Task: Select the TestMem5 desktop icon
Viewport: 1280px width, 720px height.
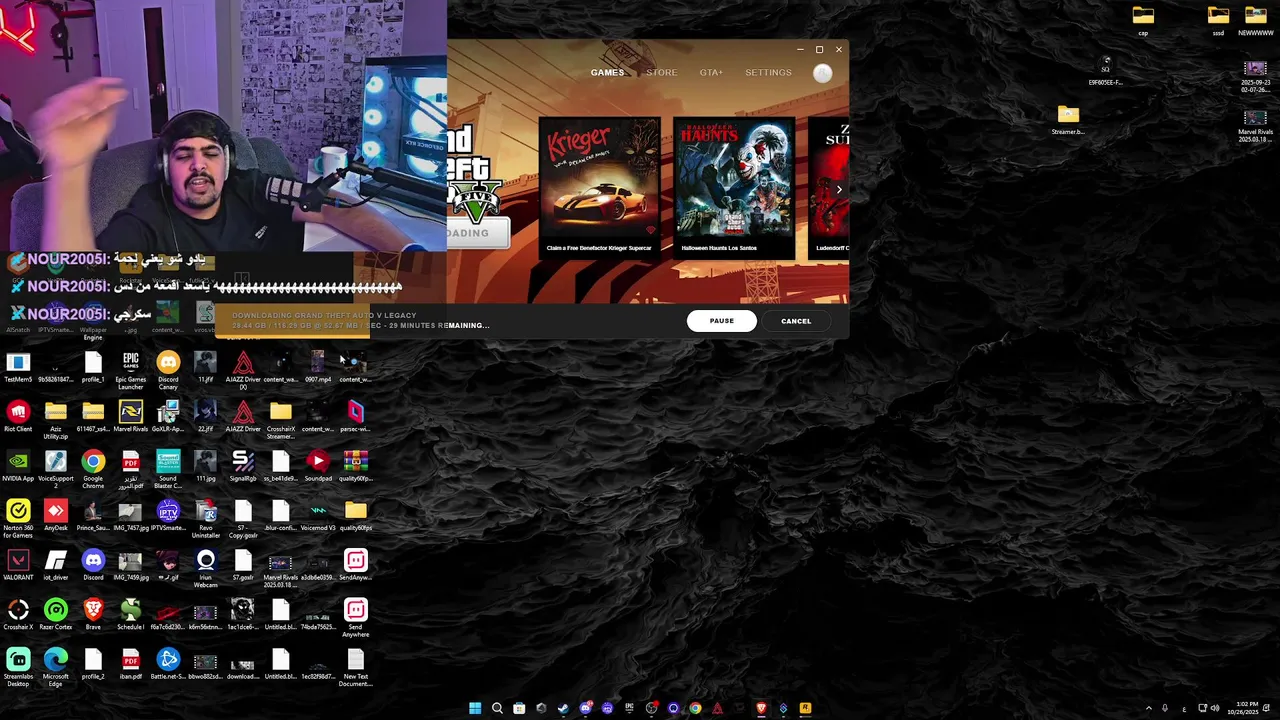Action: coord(18,367)
